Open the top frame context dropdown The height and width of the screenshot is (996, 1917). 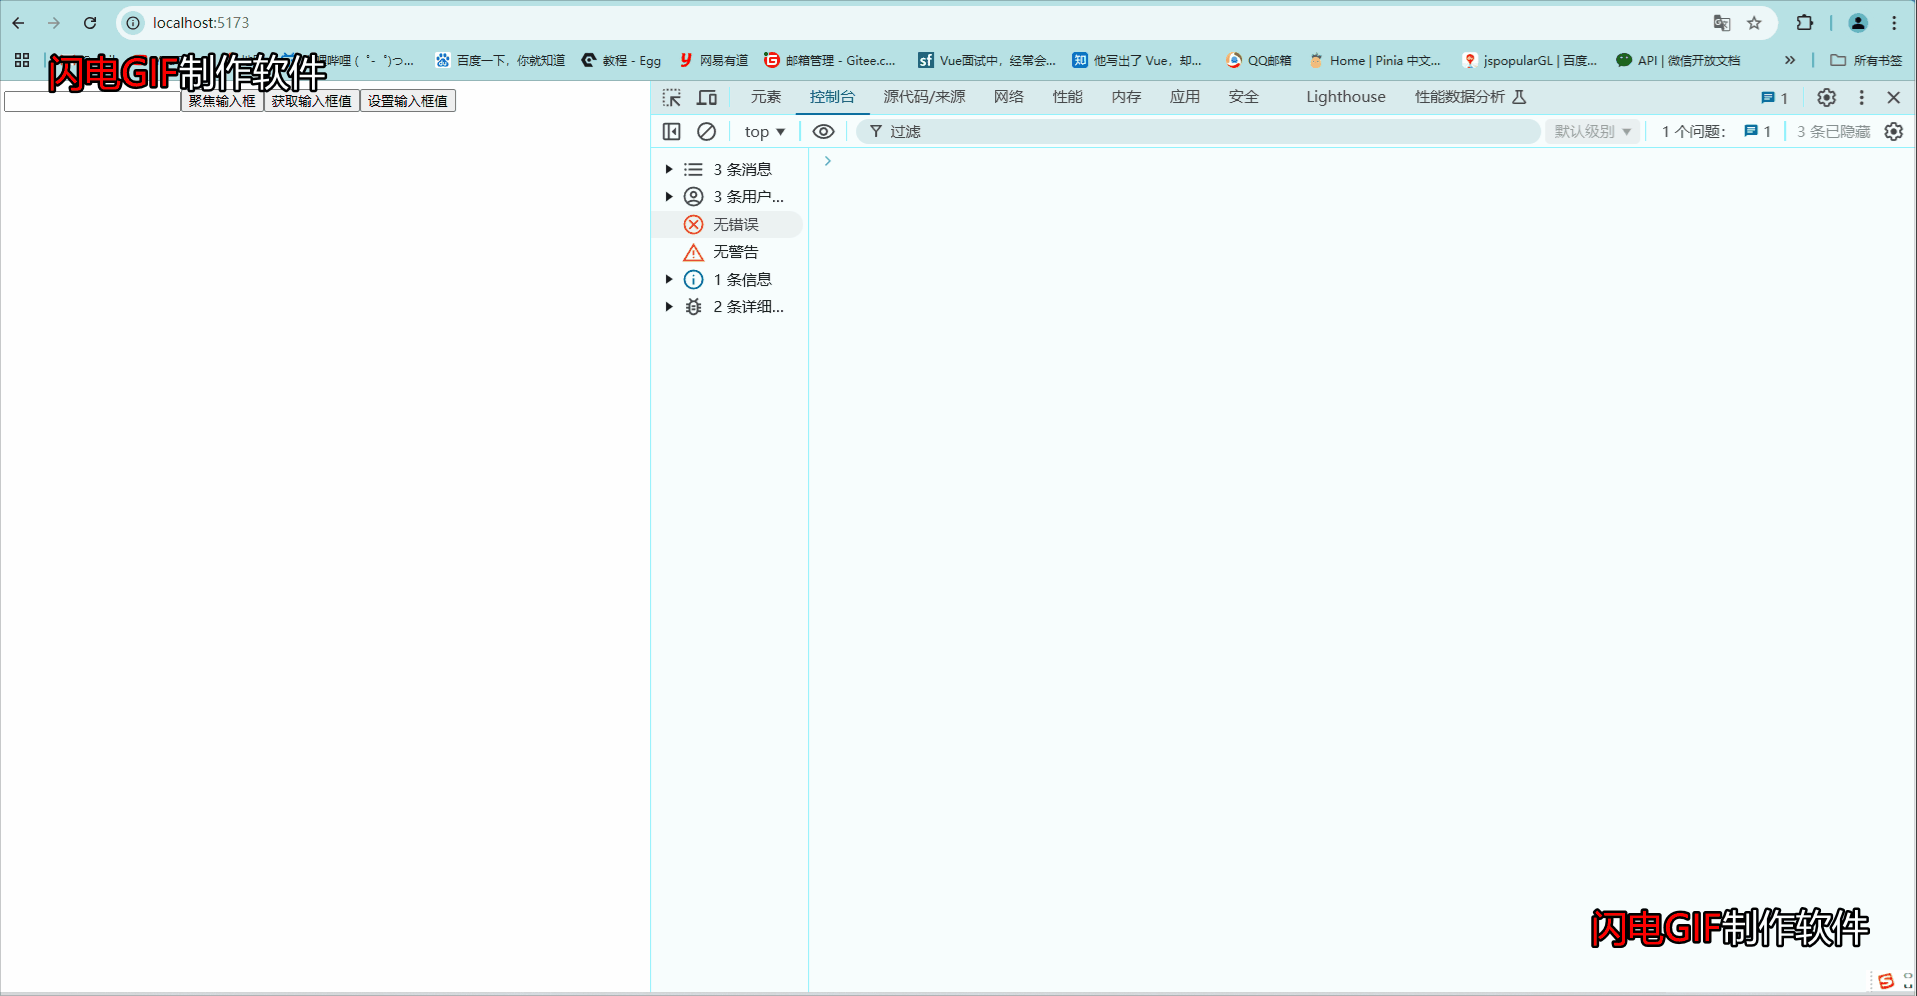[763, 131]
